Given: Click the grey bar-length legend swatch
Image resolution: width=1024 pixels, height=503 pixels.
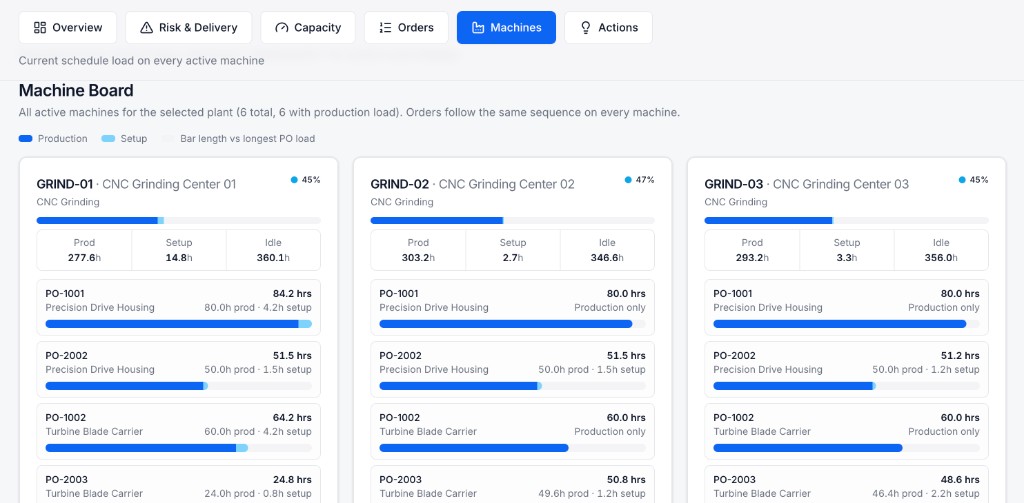Looking at the screenshot, I should click(168, 138).
